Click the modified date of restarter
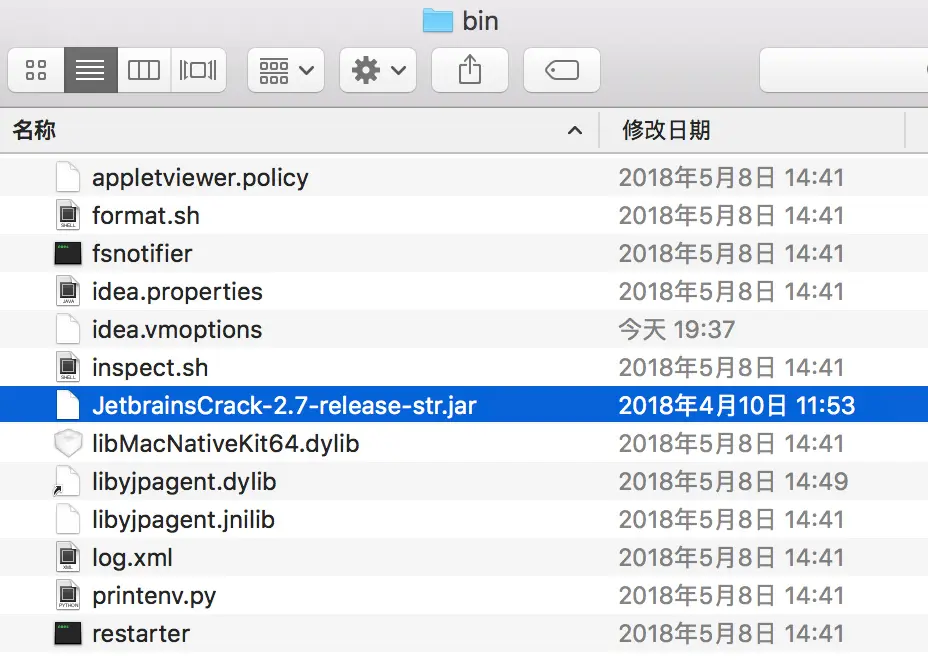Image resolution: width=928 pixels, height=668 pixels. point(731,633)
